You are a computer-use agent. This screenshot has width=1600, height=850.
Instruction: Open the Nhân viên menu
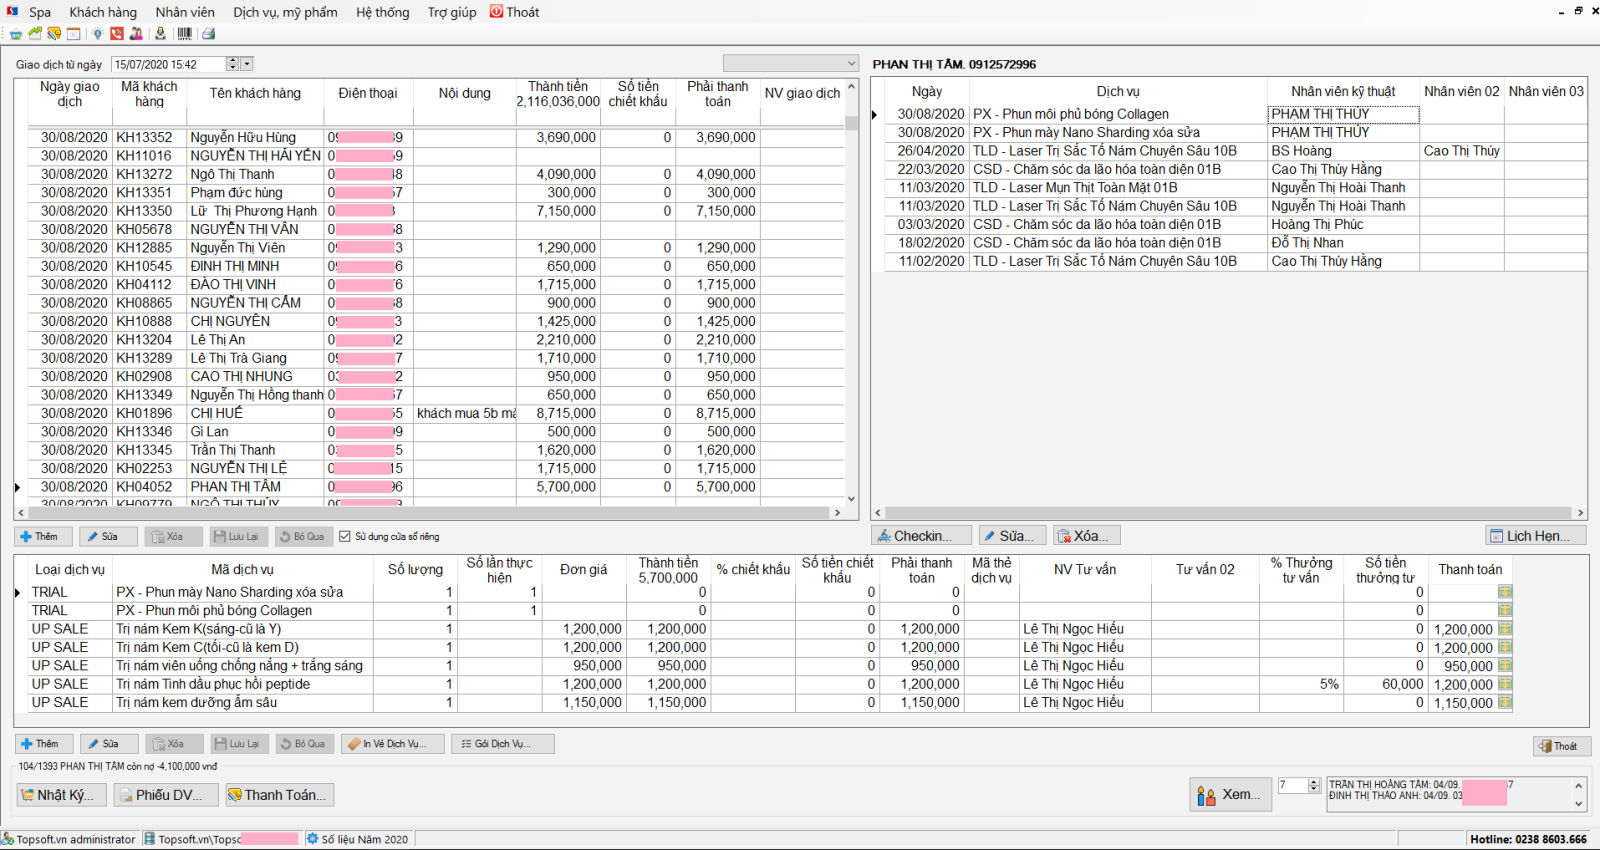185,12
